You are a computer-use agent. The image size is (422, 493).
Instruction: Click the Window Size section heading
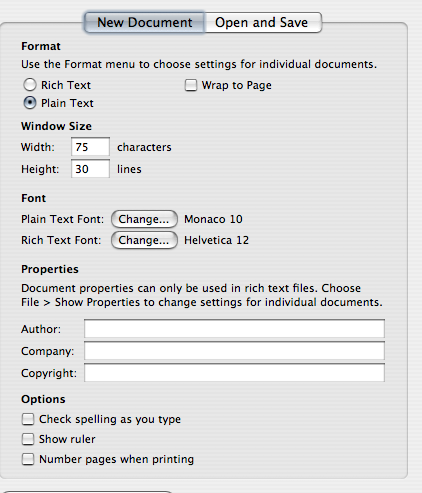(x=56, y=126)
